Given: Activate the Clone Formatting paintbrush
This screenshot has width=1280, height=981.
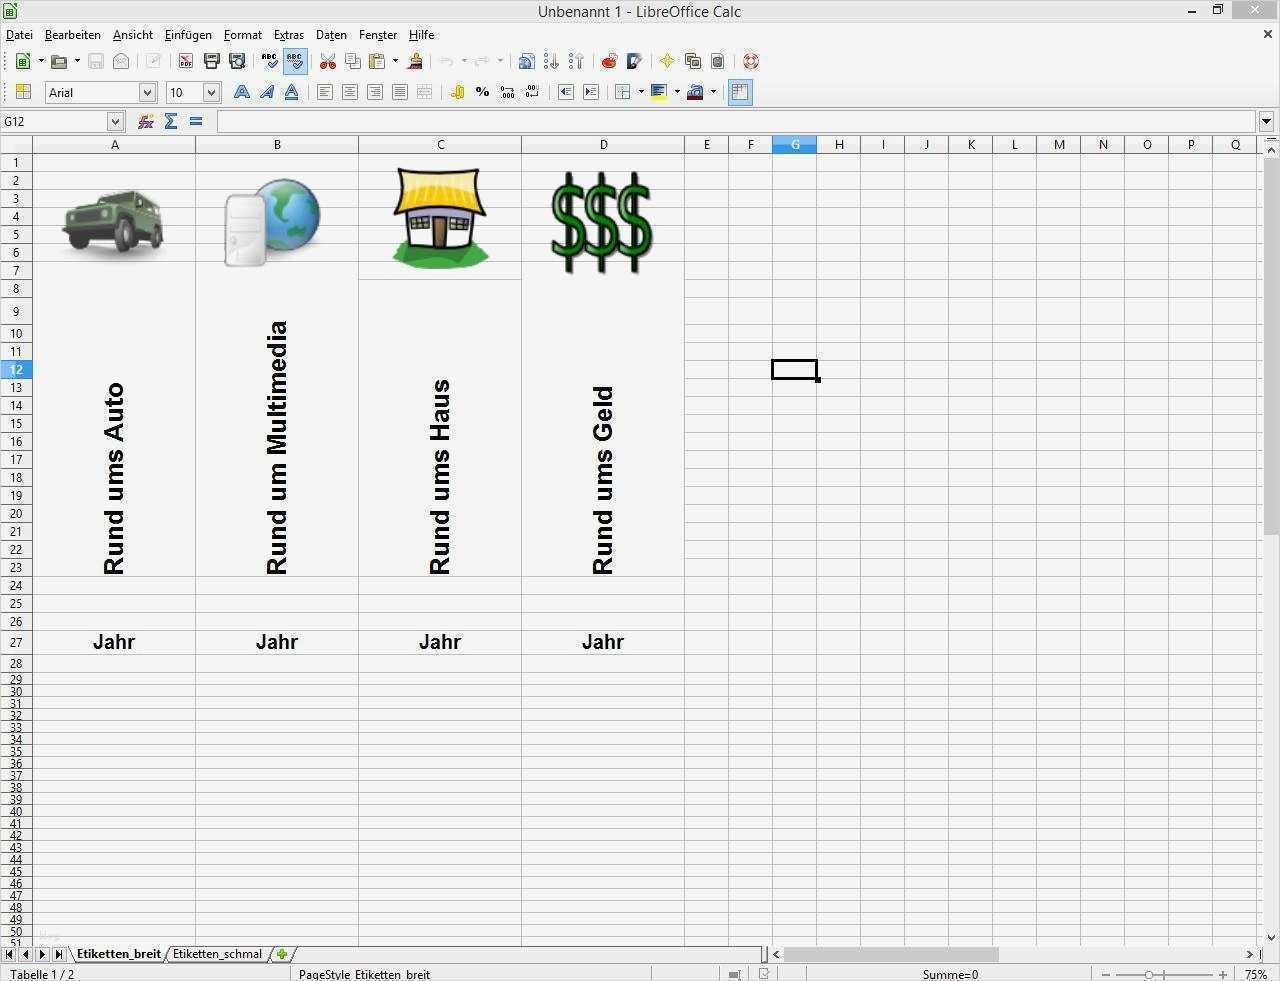Looking at the screenshot, I should 415,61.
